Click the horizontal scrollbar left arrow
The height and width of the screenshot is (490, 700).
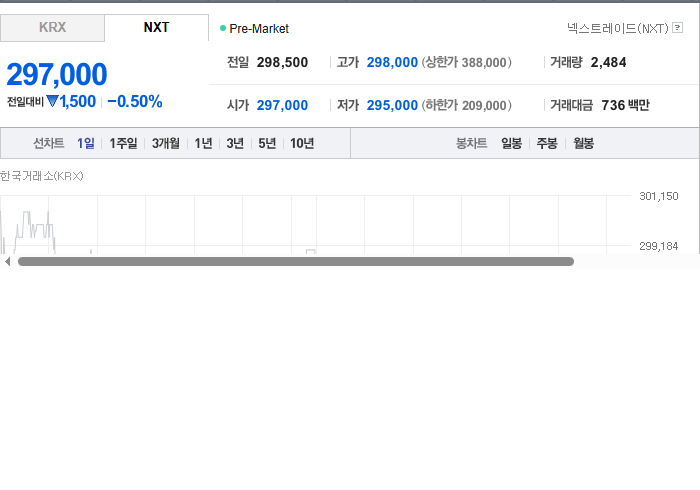click(x=8, y=262)
